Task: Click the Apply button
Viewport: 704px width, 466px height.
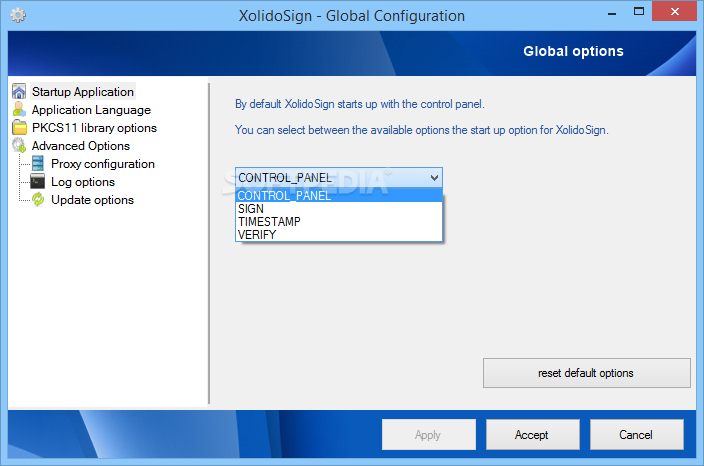Action: tap(428, 435)
